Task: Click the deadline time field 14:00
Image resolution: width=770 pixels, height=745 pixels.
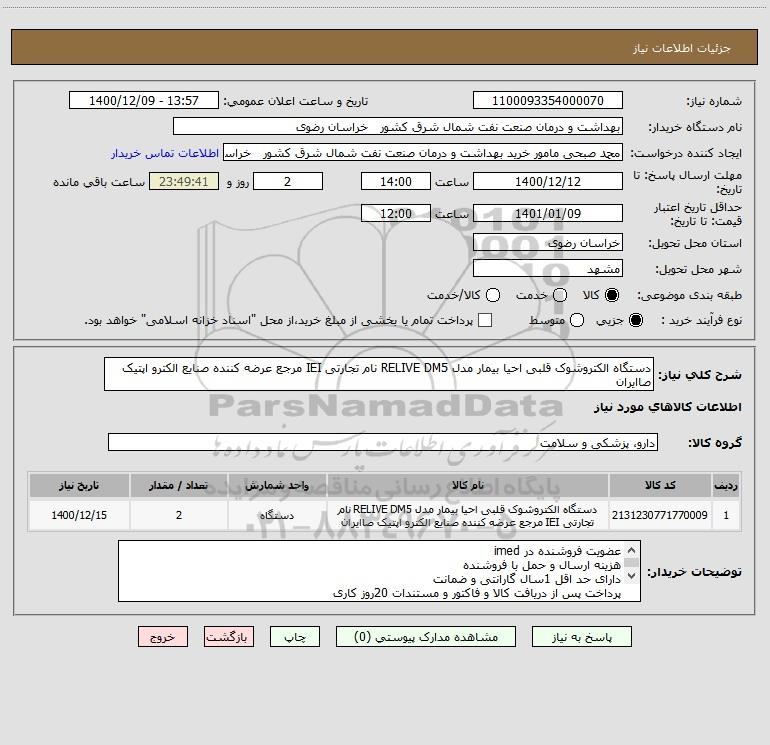Action: pos(396,181)
